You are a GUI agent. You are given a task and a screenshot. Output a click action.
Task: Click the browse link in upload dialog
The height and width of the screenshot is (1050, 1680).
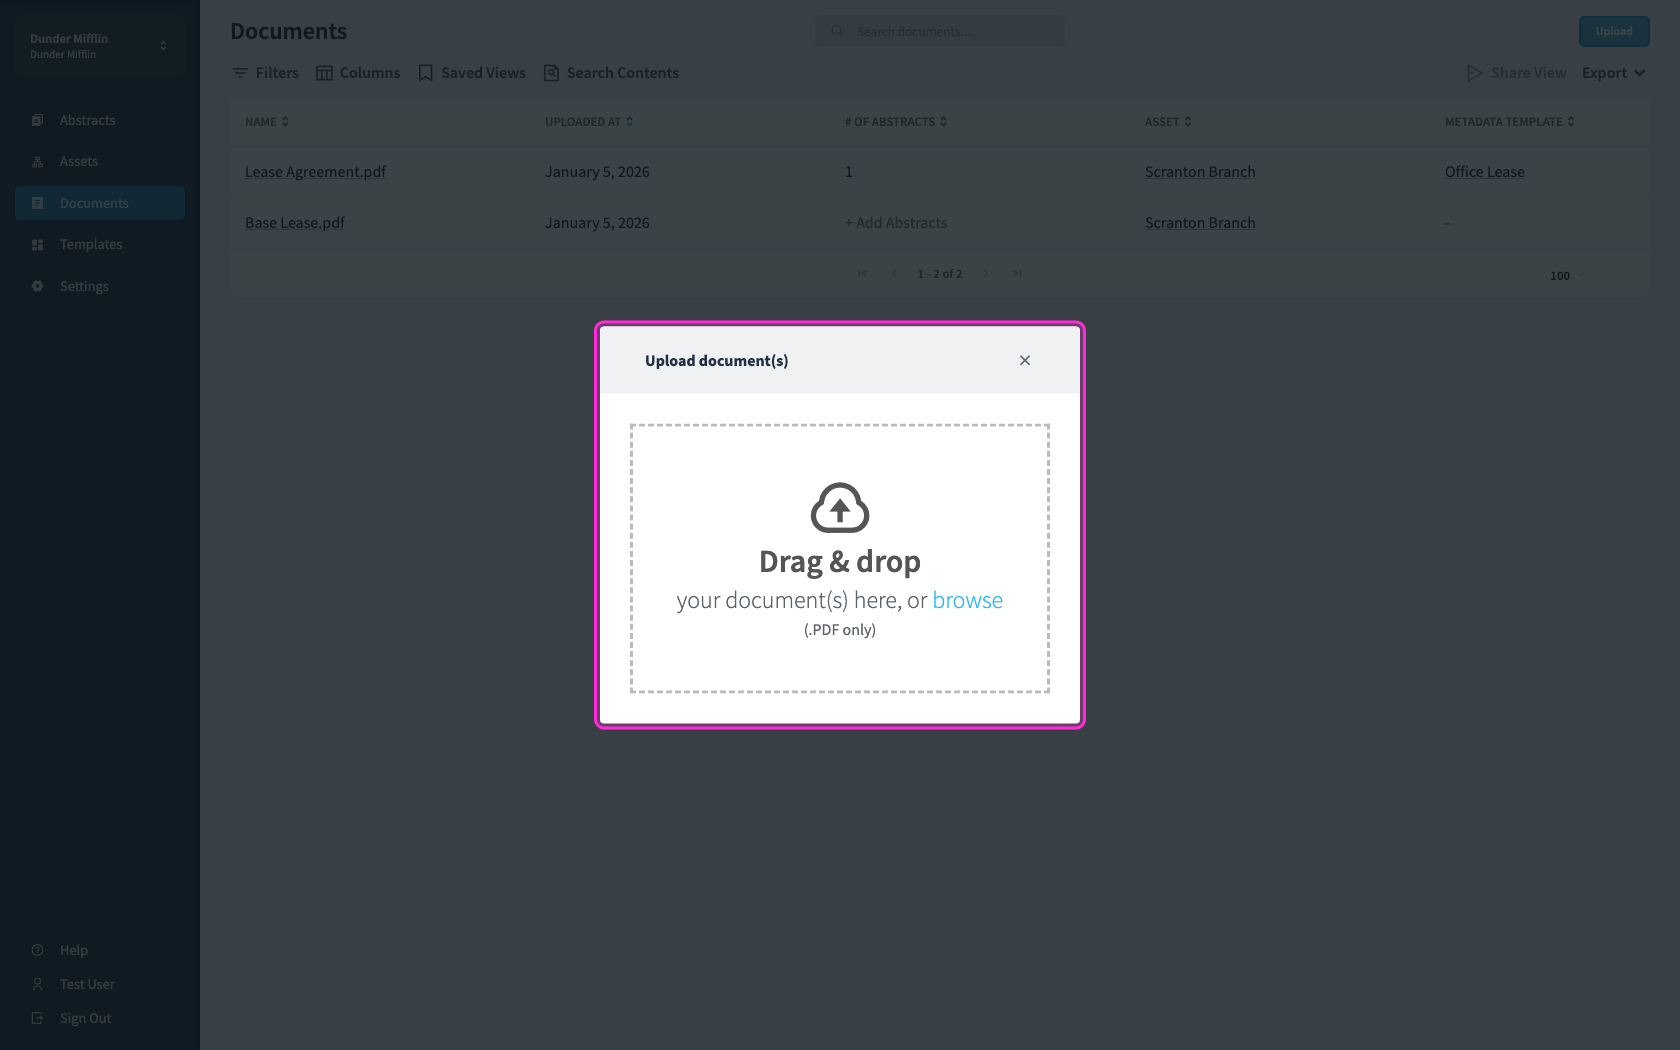pos(967,600)
